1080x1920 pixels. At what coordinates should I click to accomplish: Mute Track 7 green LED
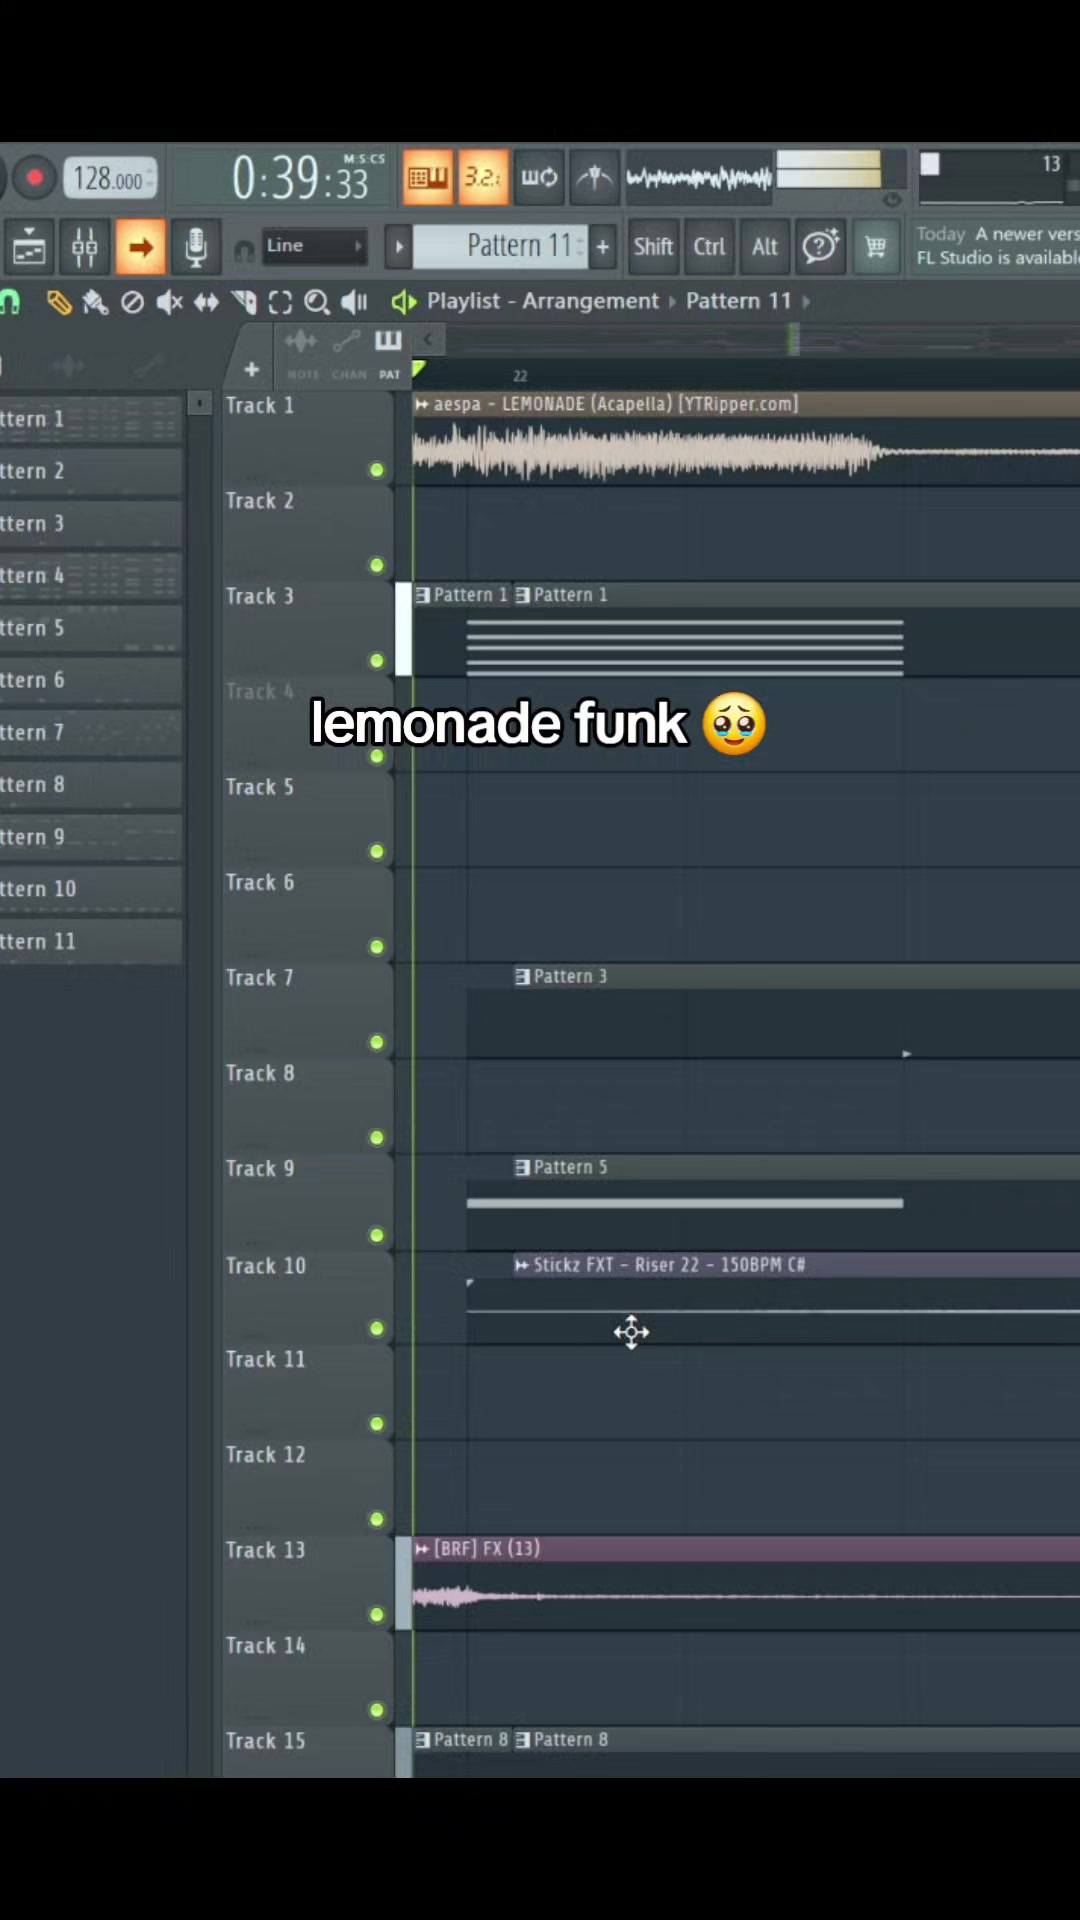point(377,1043)
